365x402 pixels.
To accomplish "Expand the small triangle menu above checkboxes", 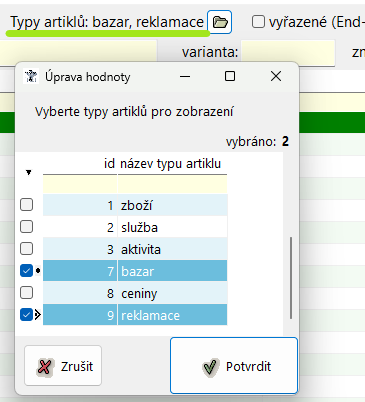I will [x=28, y=172].
